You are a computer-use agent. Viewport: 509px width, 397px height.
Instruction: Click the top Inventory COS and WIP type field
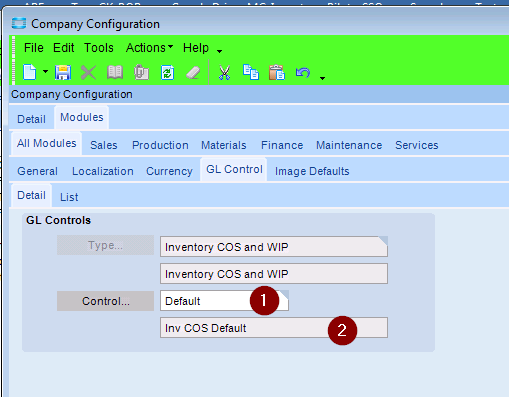(274, 247)
